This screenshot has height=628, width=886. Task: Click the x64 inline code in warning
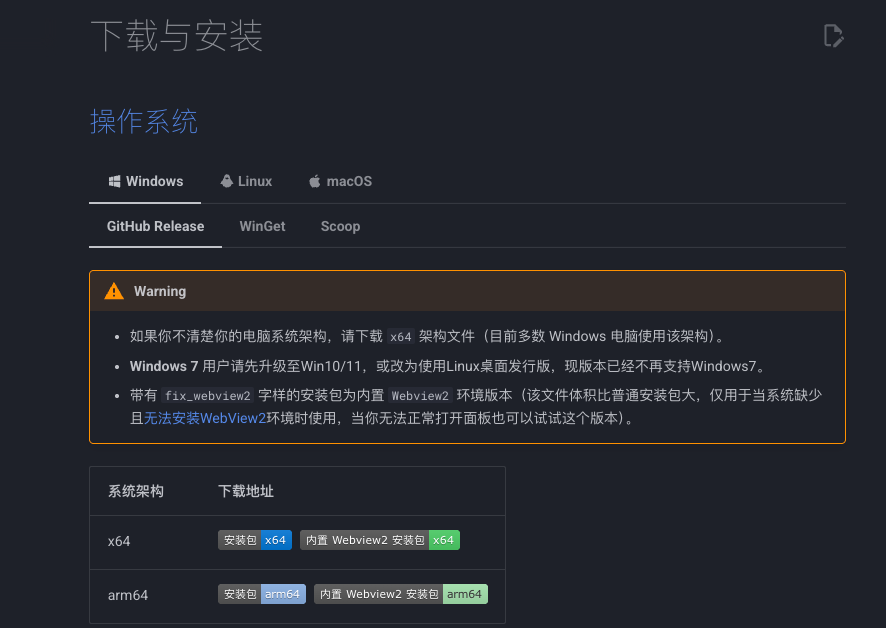[x=400, y=337]
